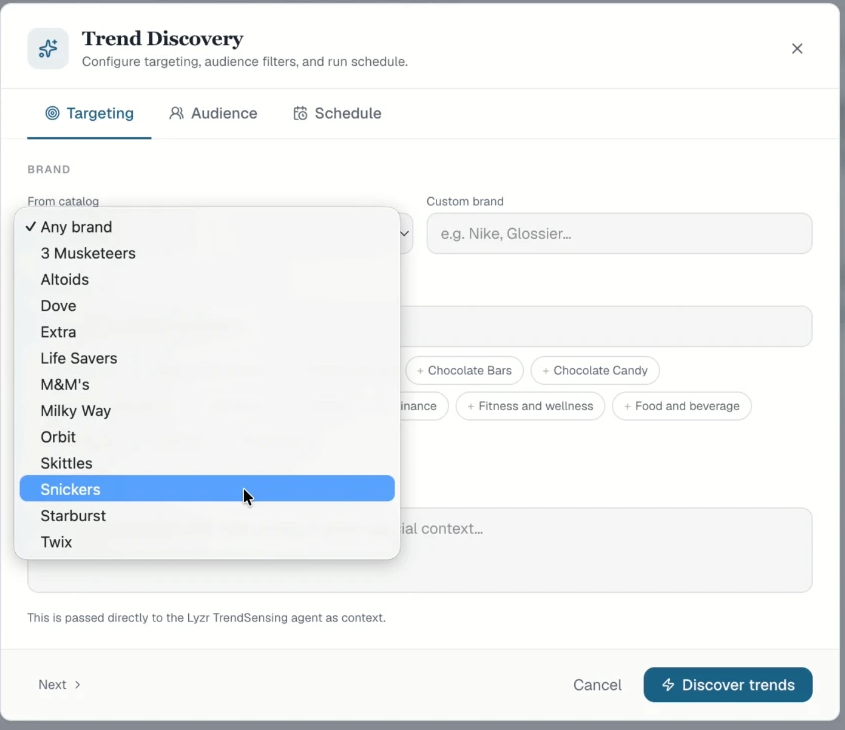Click the Cancel button
The height and width of the screenshot is (730, 845).
(x=597, y=685)
